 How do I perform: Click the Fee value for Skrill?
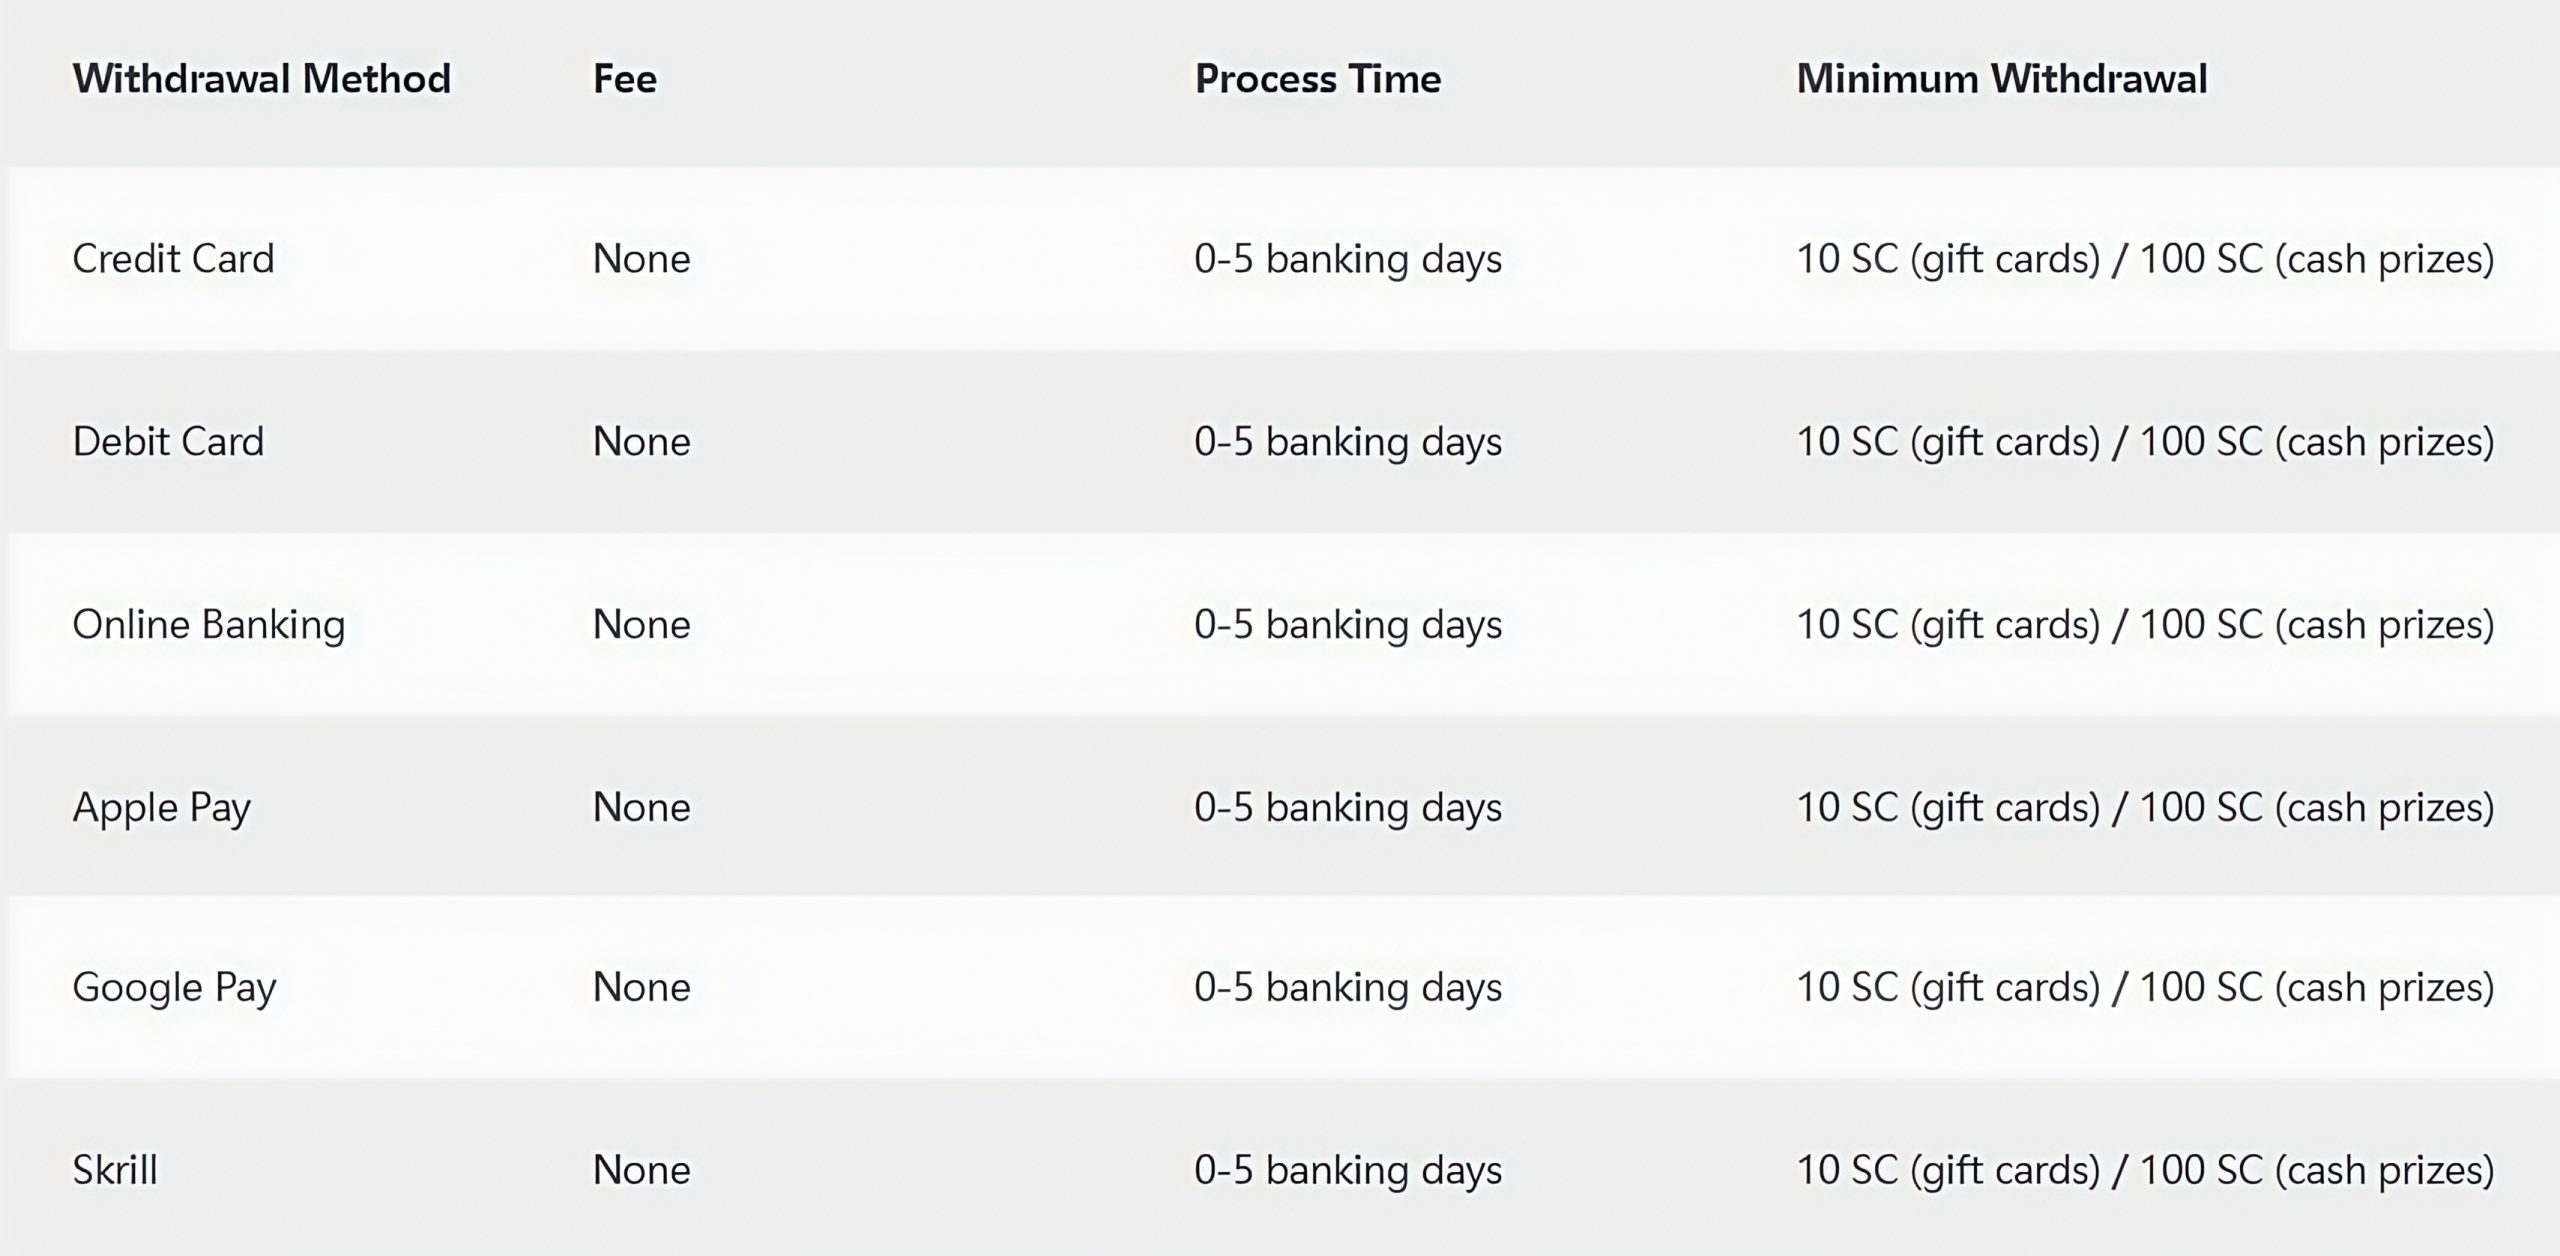[x=642, y=1170]
